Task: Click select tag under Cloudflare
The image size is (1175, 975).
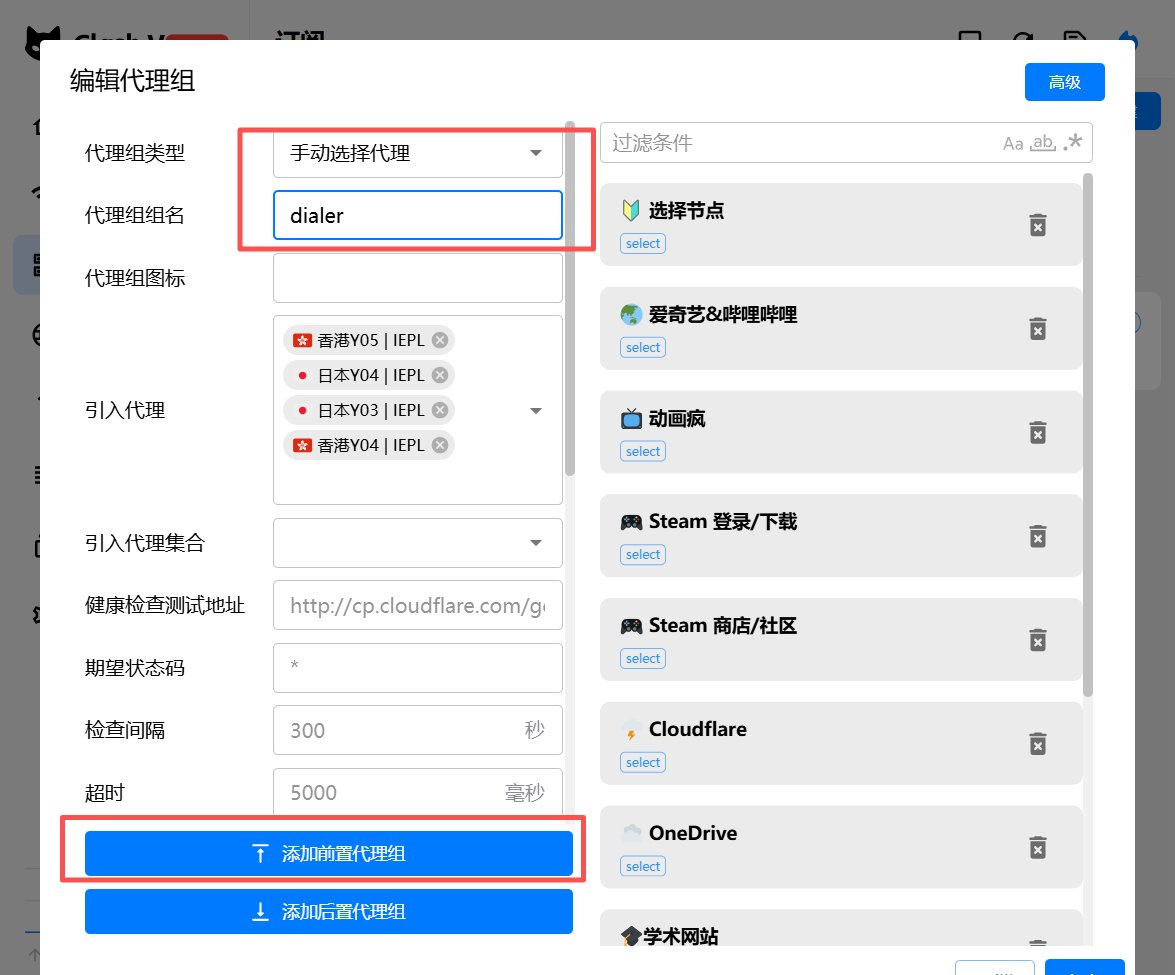Action: tap(643, 762)
